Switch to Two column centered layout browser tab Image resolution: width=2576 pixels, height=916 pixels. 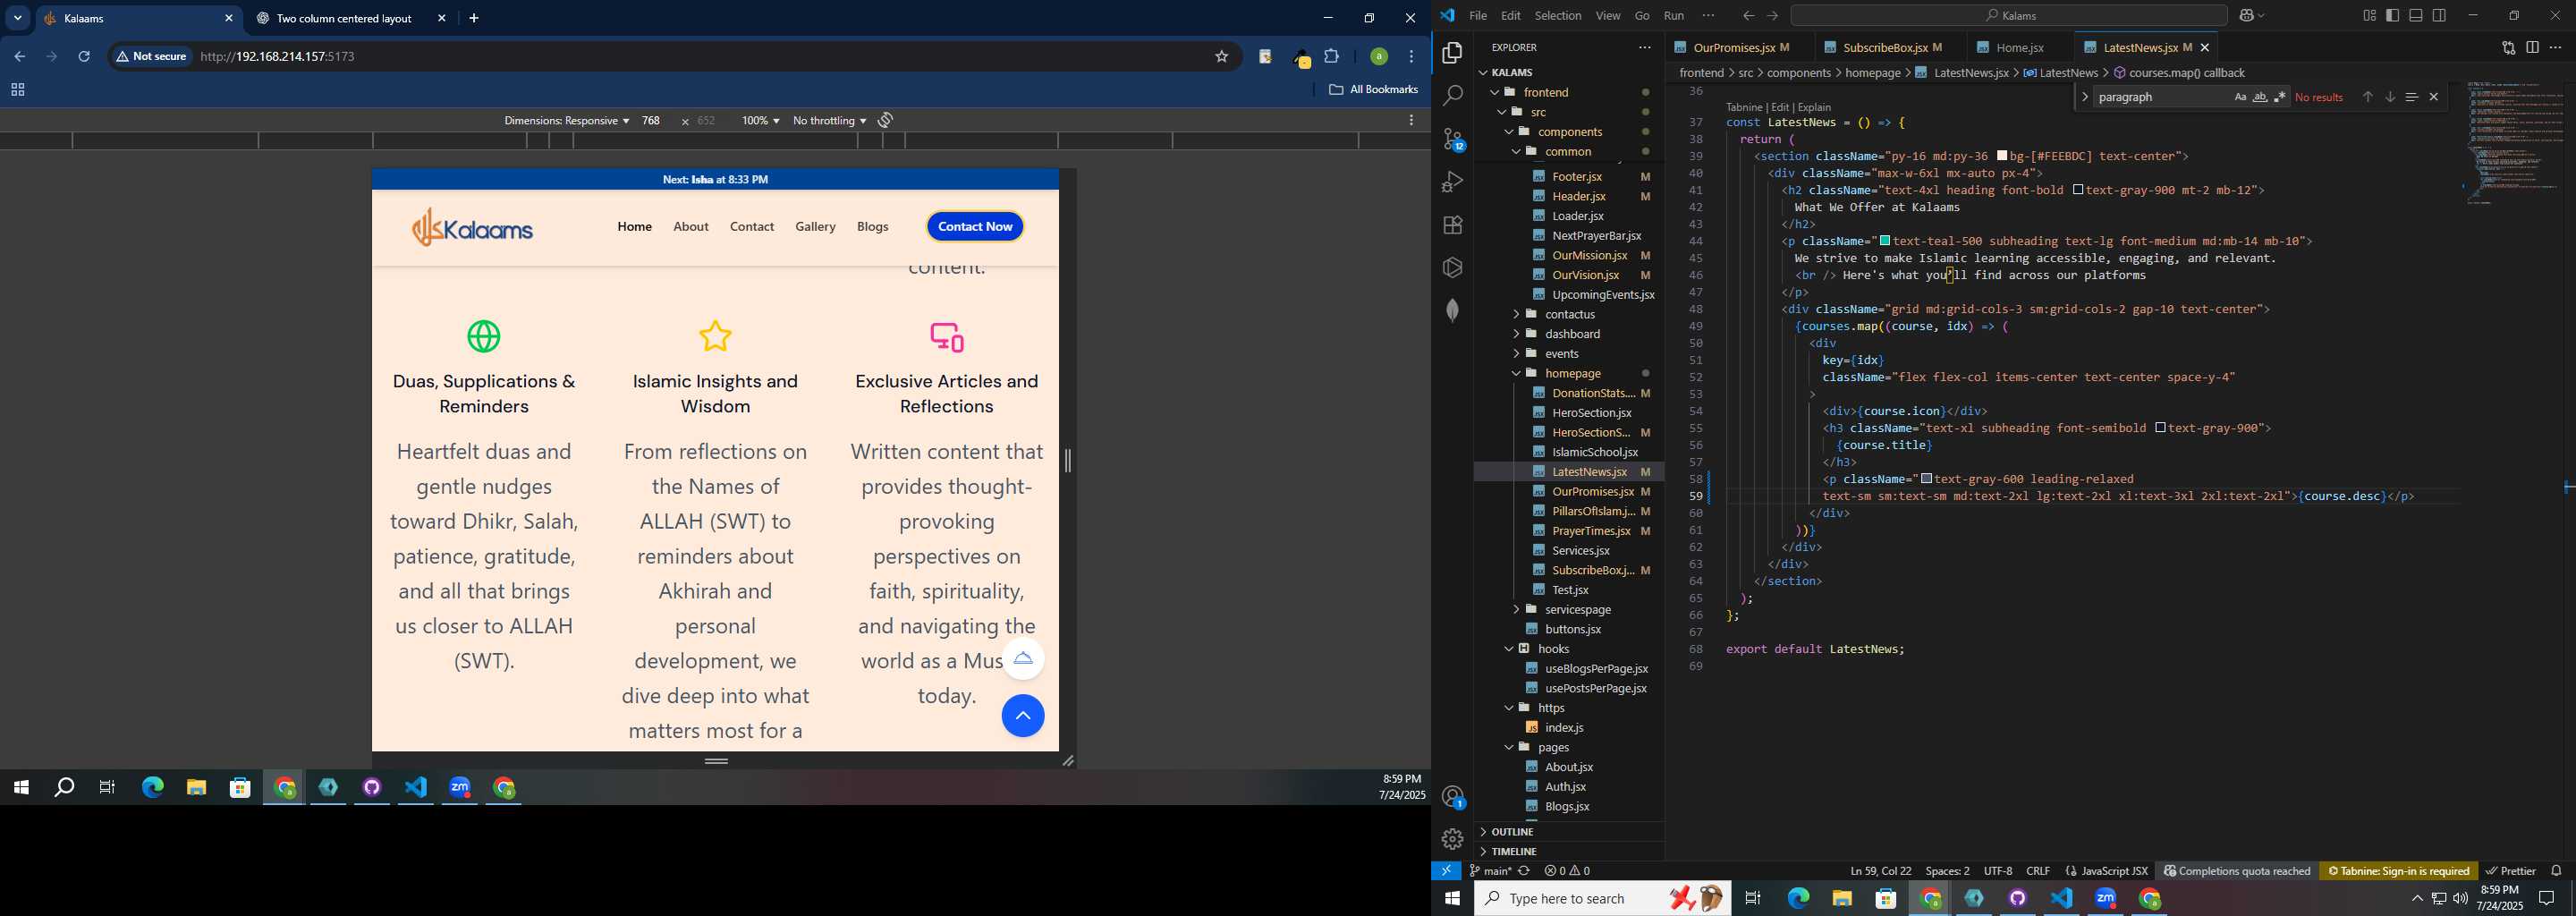click(x=343, y=18)
